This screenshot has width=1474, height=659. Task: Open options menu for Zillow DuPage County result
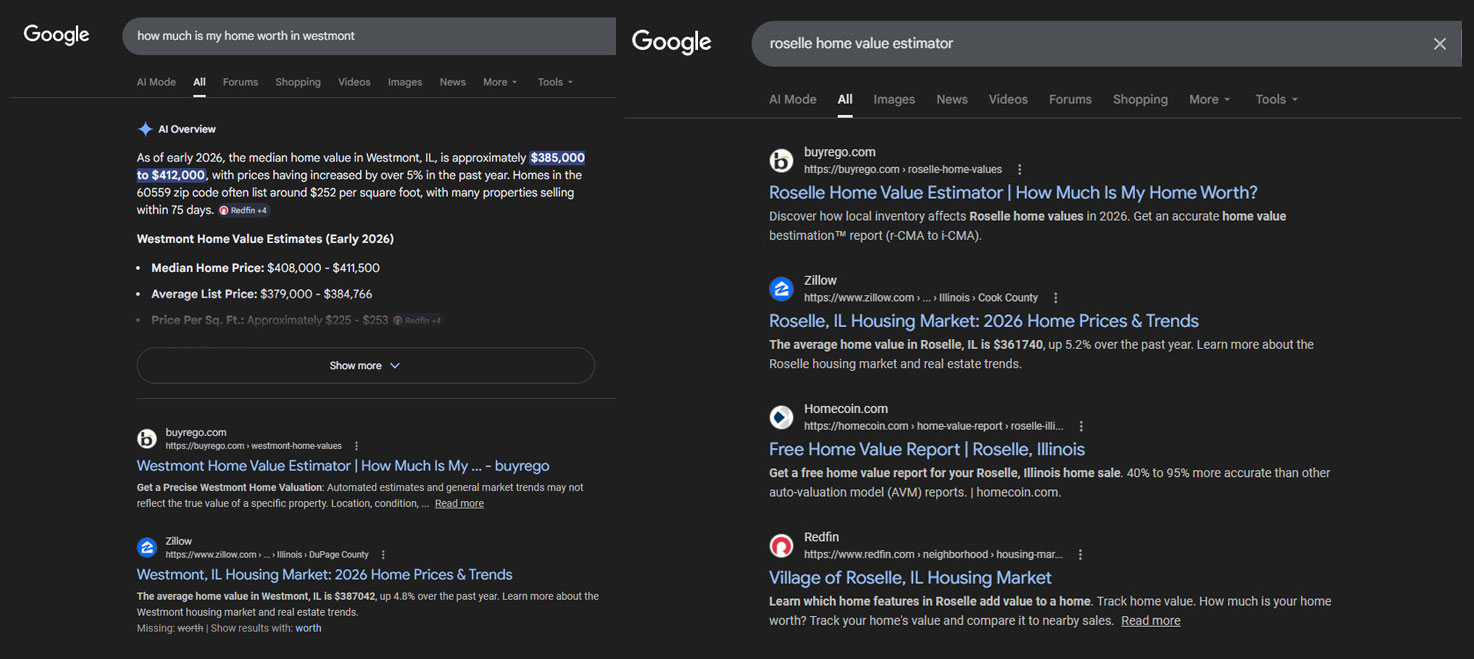[x=383, y=555]
